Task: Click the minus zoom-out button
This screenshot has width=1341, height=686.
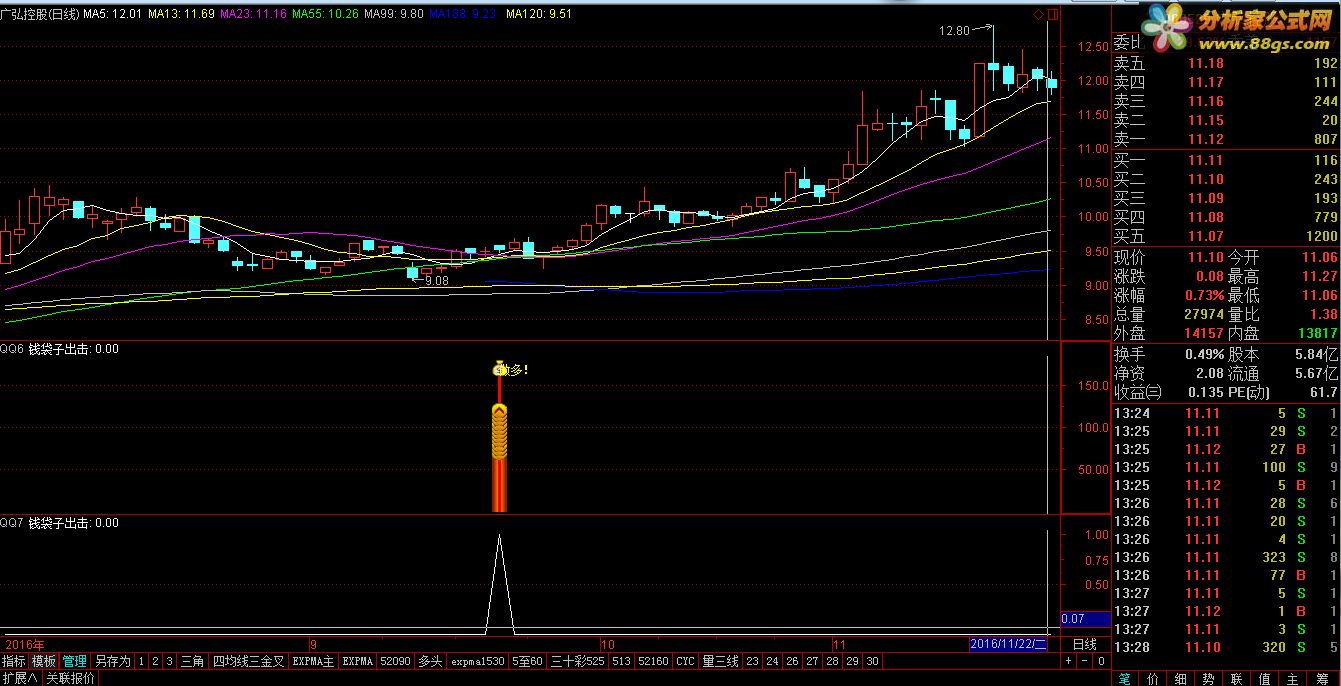Action: 1085,661
